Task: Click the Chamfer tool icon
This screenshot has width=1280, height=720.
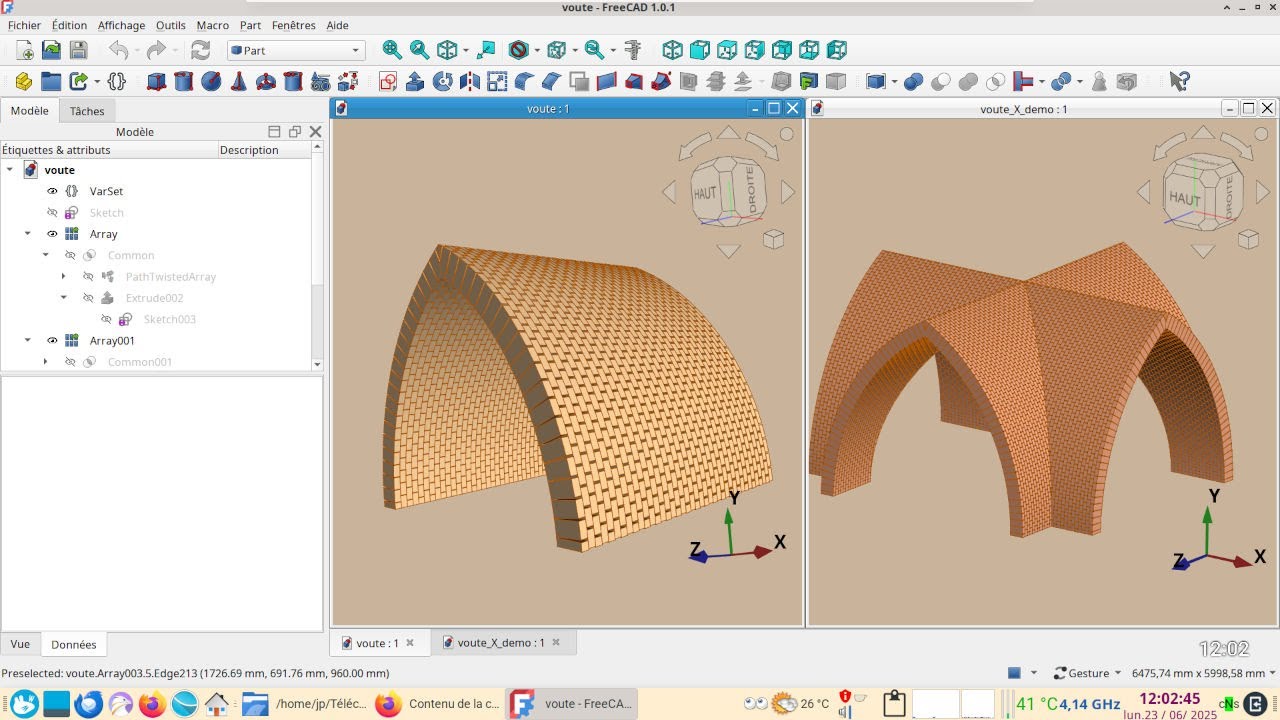Action: click(x=551, y=81)
